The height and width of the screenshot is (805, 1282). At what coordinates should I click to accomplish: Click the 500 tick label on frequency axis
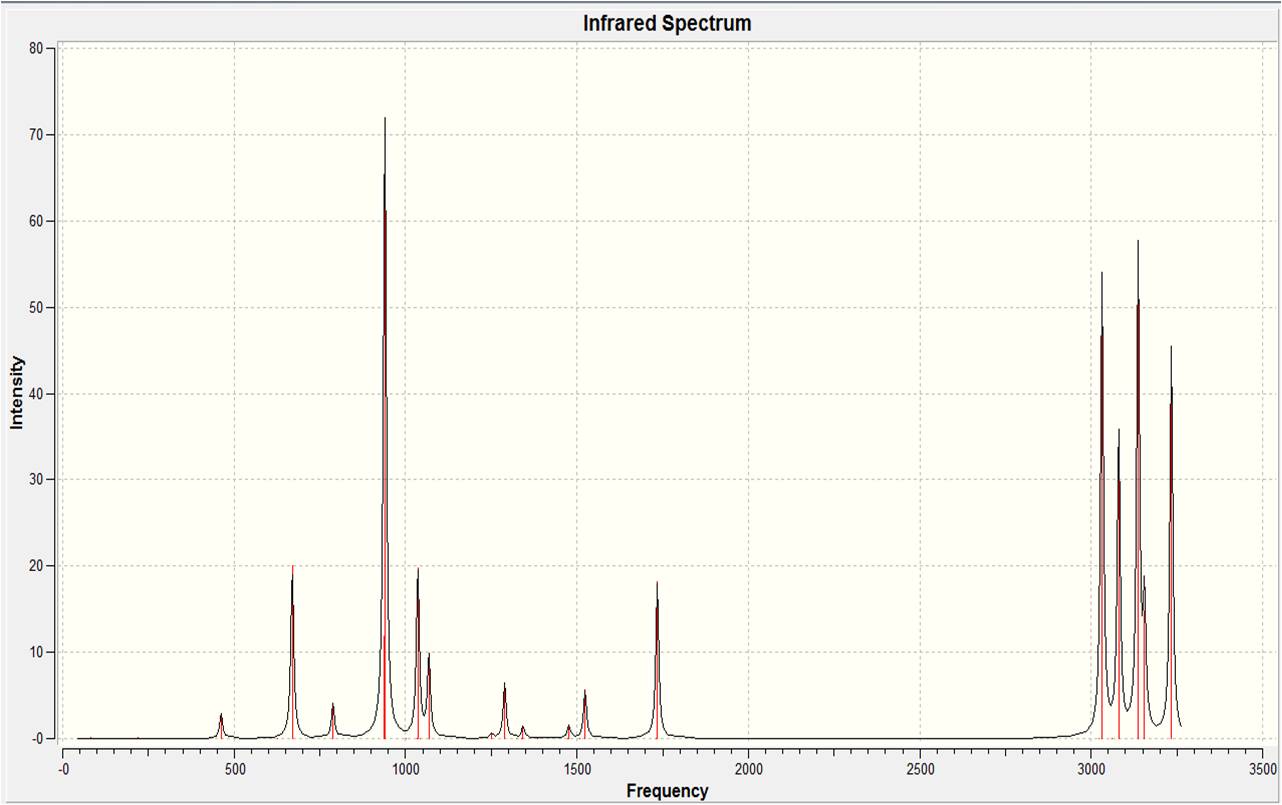pos(234,768)
